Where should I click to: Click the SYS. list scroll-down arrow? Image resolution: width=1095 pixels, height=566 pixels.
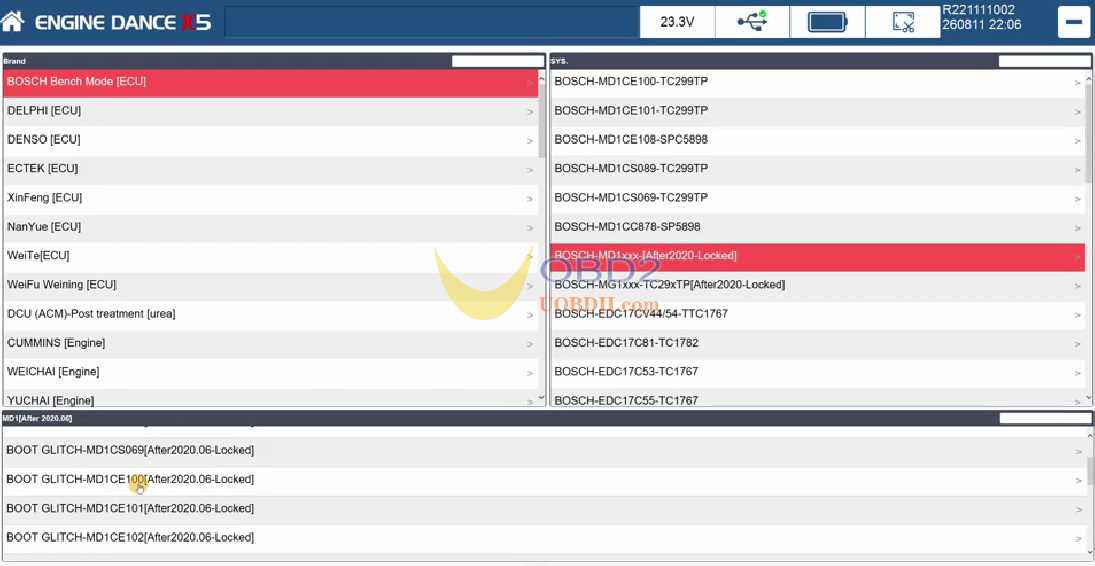[1089, 398]
